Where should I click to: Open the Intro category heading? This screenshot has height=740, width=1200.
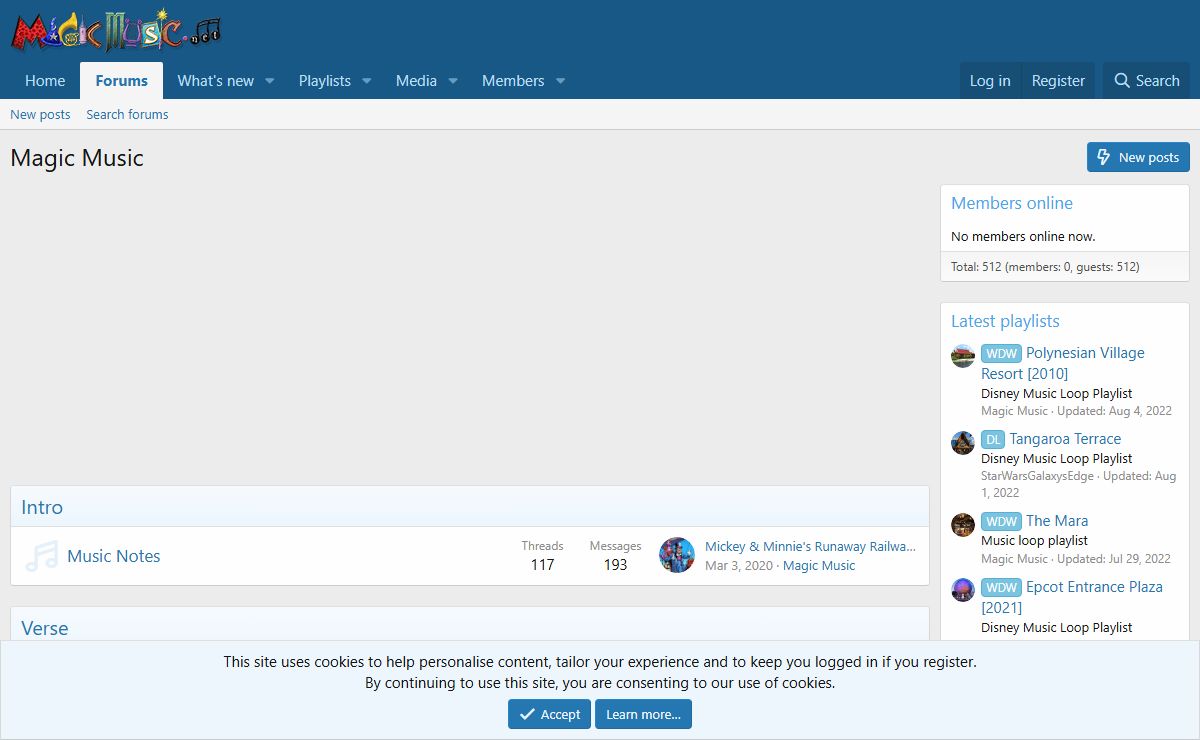point(42,507)
